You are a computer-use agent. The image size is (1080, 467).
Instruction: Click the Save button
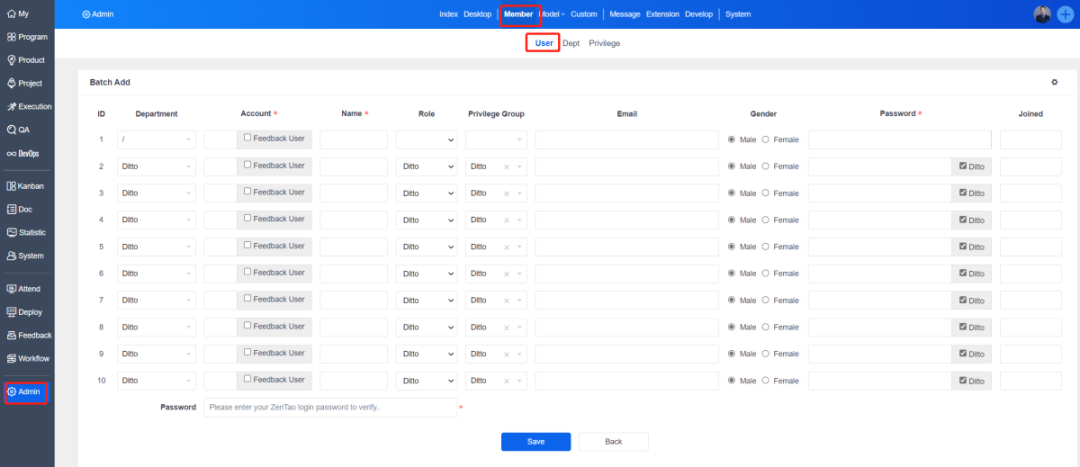click(x=535, y=442)
